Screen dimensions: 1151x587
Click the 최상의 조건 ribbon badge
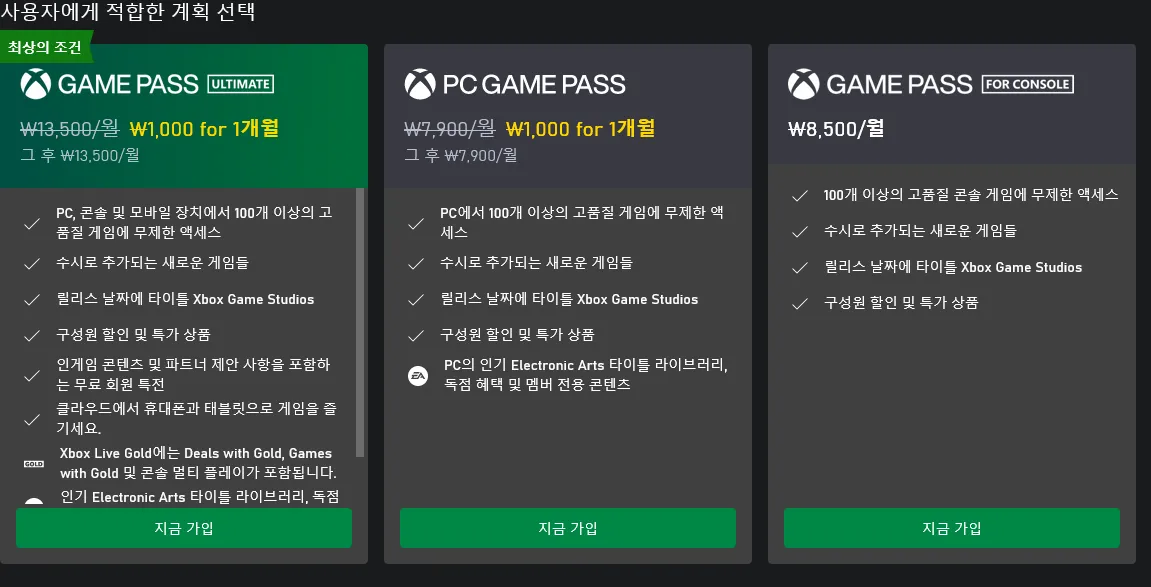coord(45,47)
